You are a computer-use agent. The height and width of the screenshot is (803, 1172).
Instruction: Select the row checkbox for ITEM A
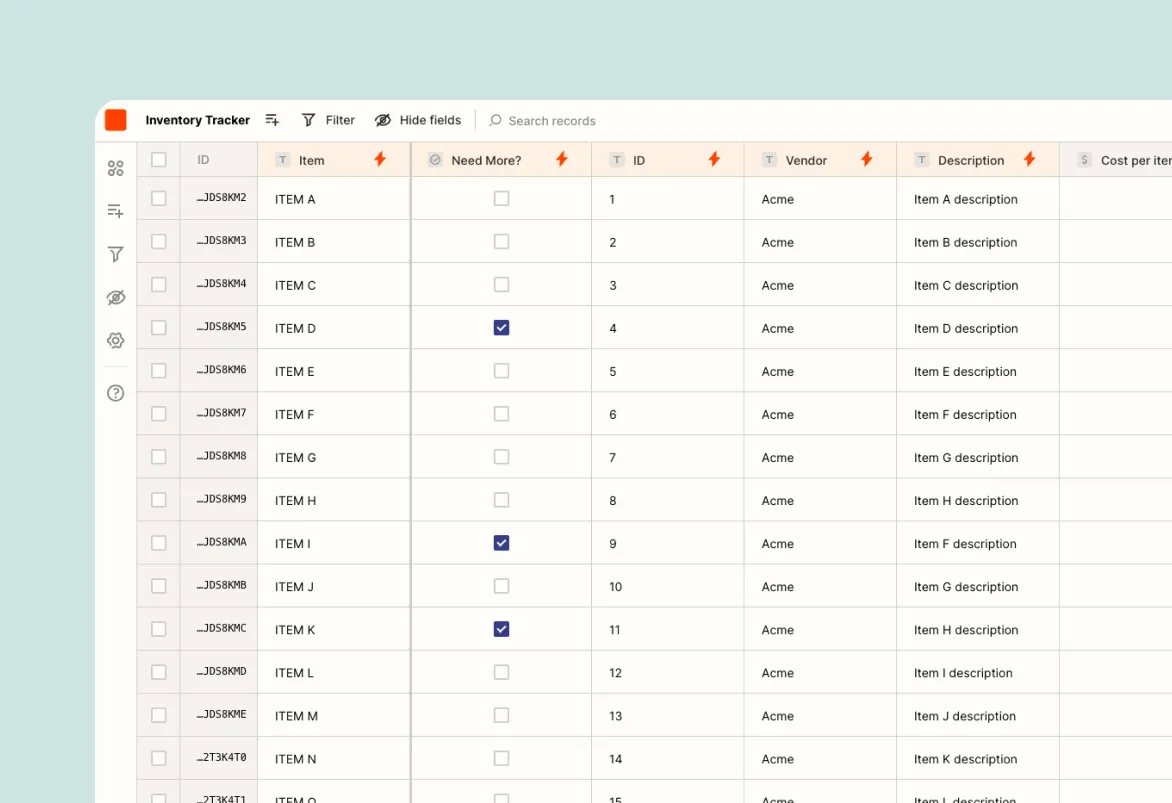[158, 198]
